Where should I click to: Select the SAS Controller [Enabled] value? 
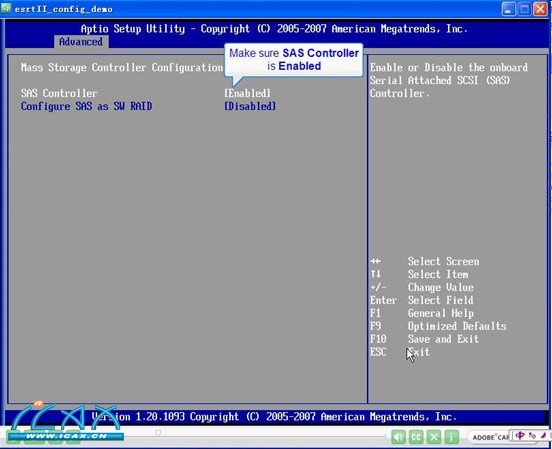[247, 93]
